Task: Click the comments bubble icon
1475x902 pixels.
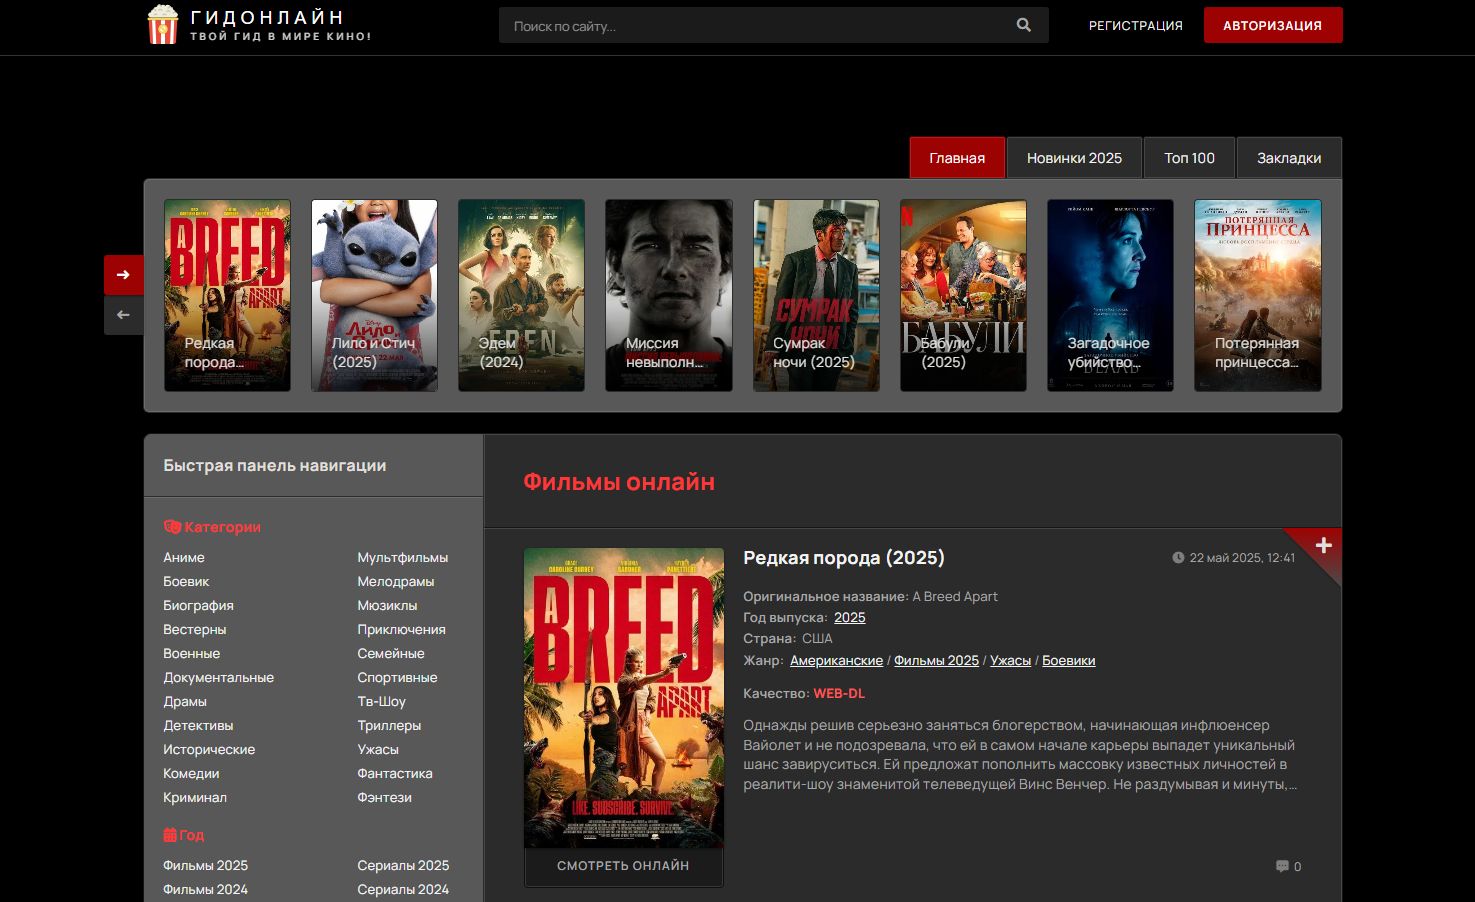Action: [1282, 866]
